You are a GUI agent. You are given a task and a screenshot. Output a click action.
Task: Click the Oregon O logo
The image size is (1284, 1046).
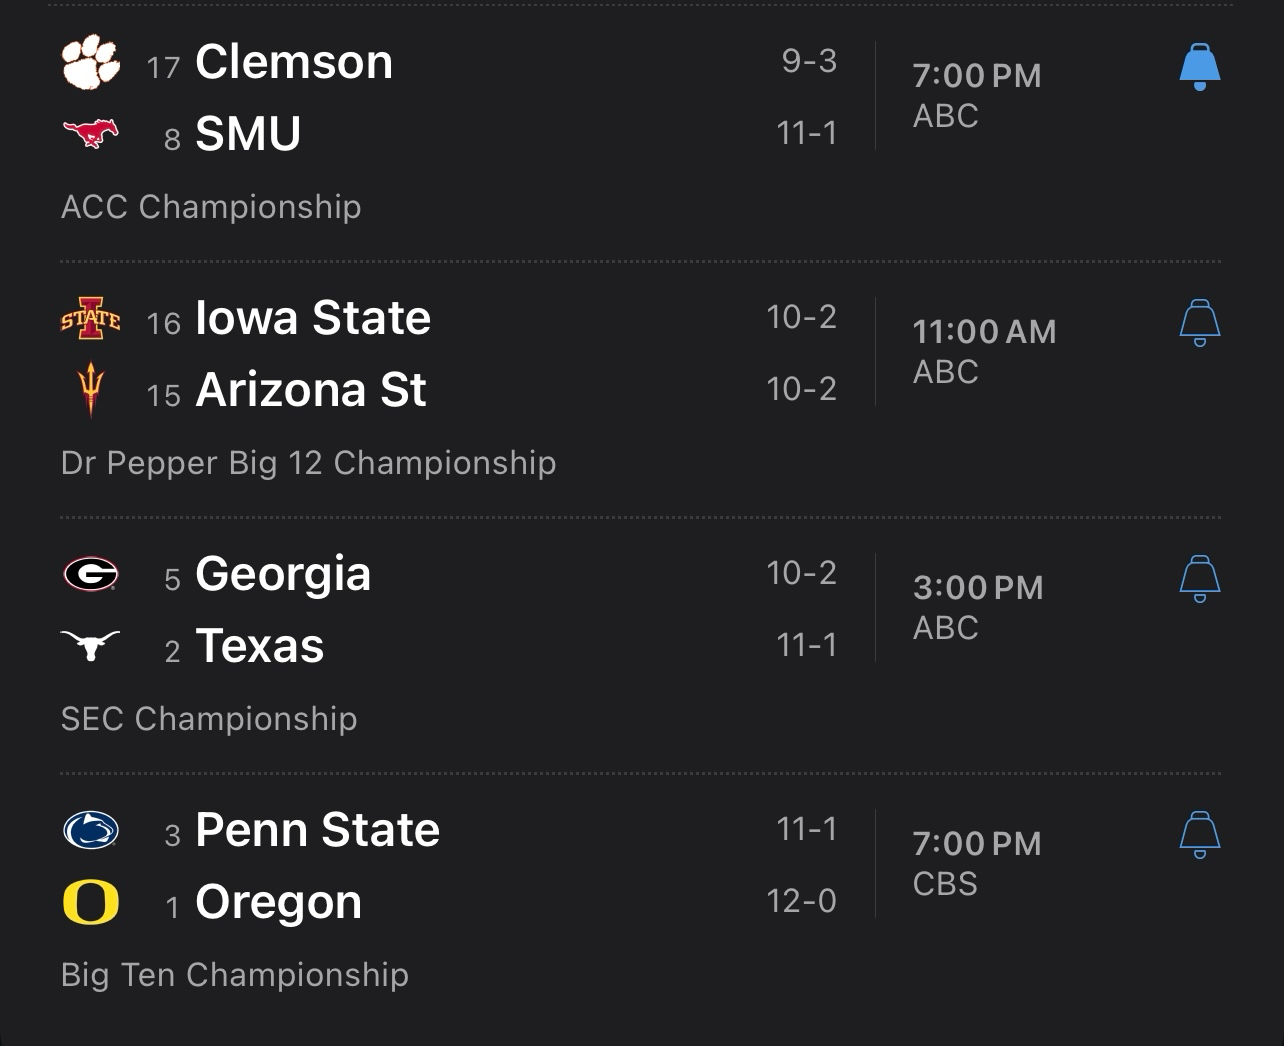pyautogui.click(x=91, y=902)
